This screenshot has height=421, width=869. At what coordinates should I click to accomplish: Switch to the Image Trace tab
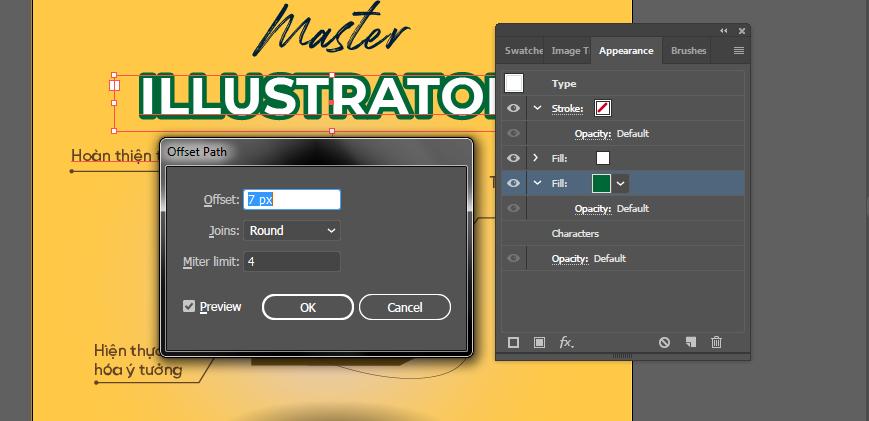click(x=569, y=50)
